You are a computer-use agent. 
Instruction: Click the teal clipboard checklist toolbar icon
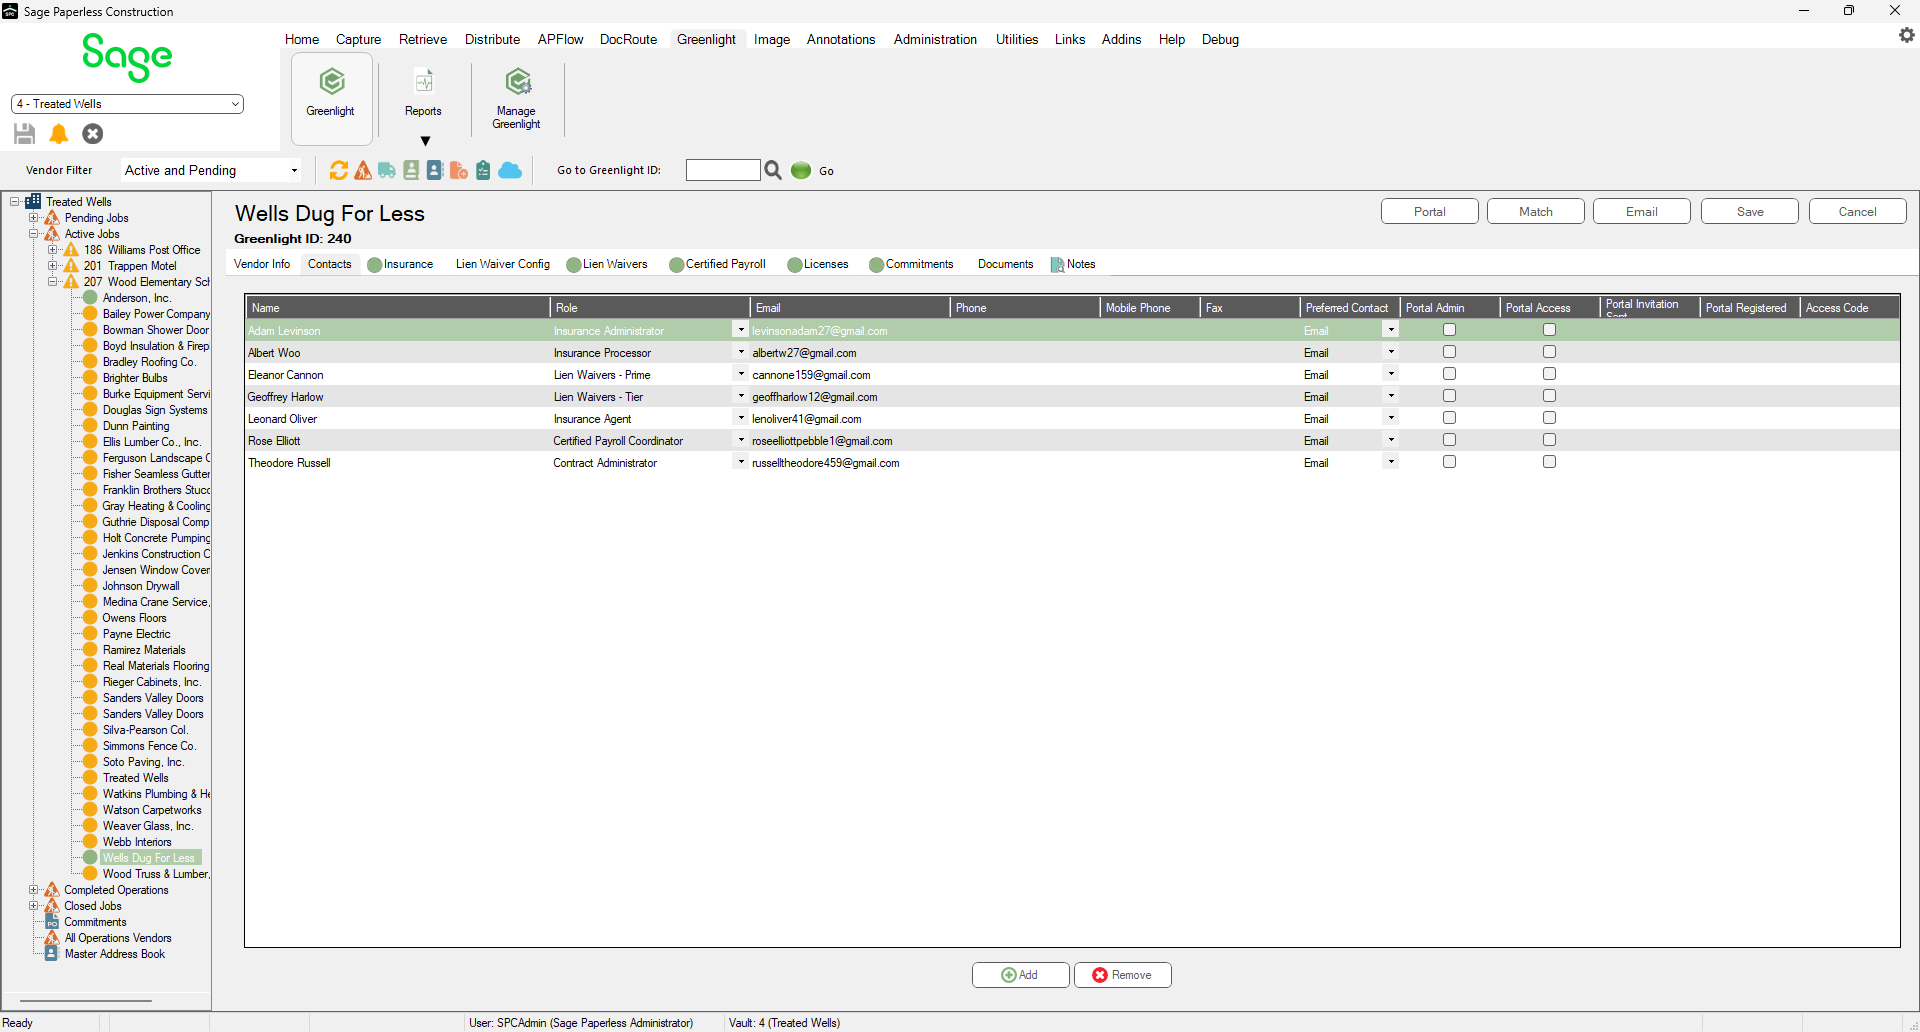pyautogui.click(x=483, y=170)
